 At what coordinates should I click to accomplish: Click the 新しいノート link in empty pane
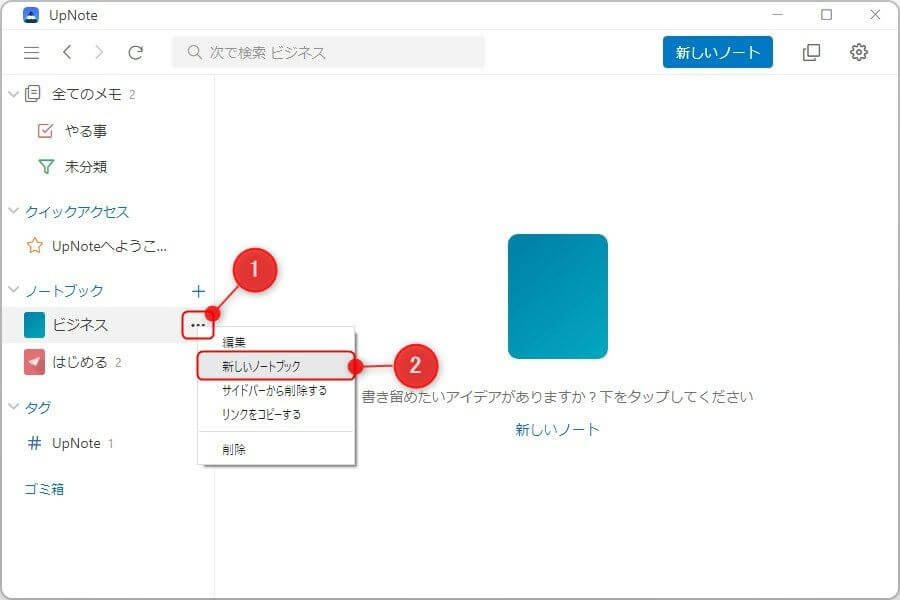pos(557,429)
